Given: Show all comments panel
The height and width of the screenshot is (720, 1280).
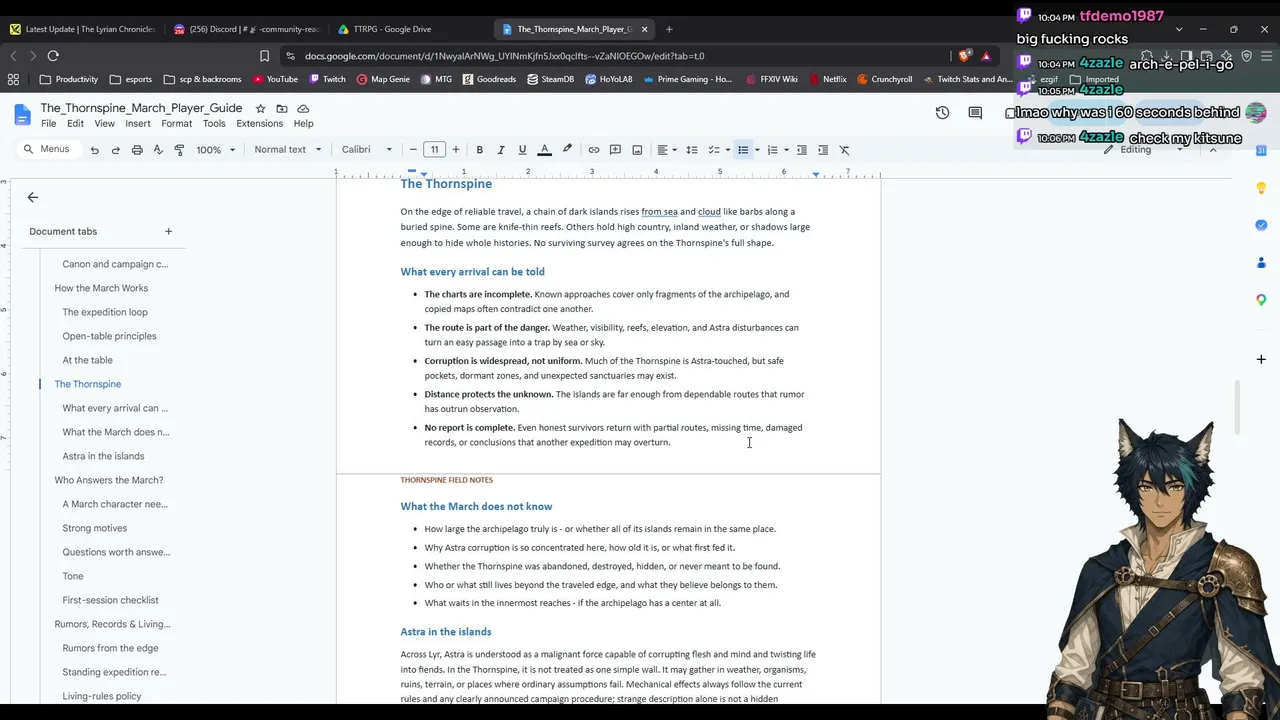Looking at the screenshot, I should point(975,113).
